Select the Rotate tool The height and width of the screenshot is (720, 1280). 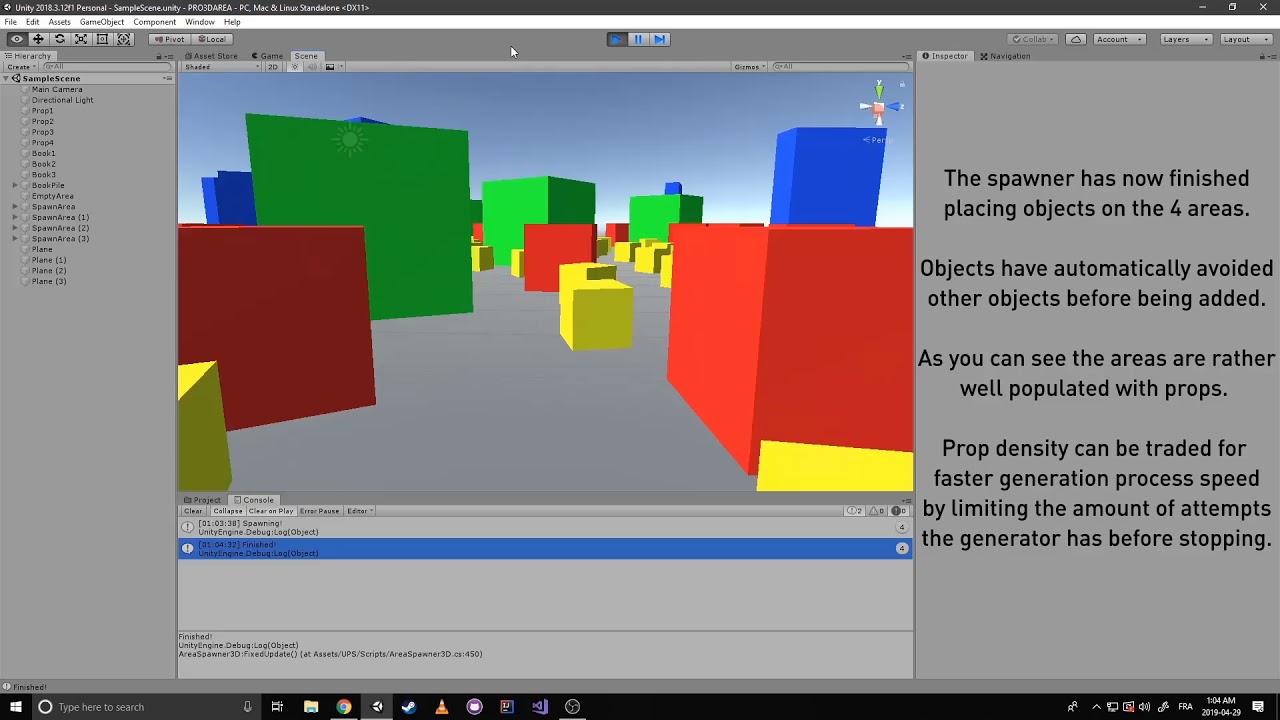click(60, 39)
